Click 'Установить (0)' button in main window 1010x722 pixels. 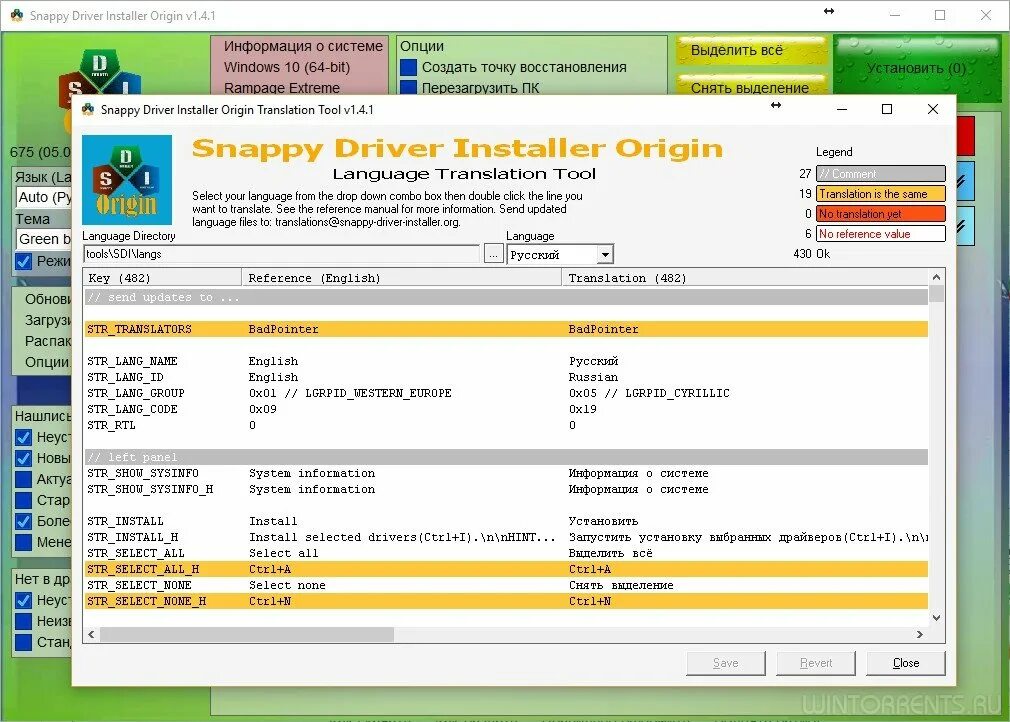(917, 68)
